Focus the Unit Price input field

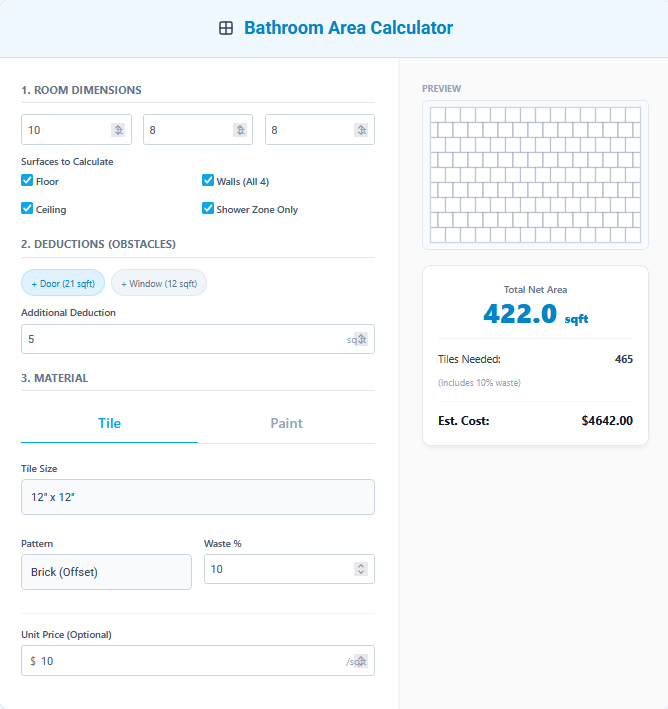[198, 661]
